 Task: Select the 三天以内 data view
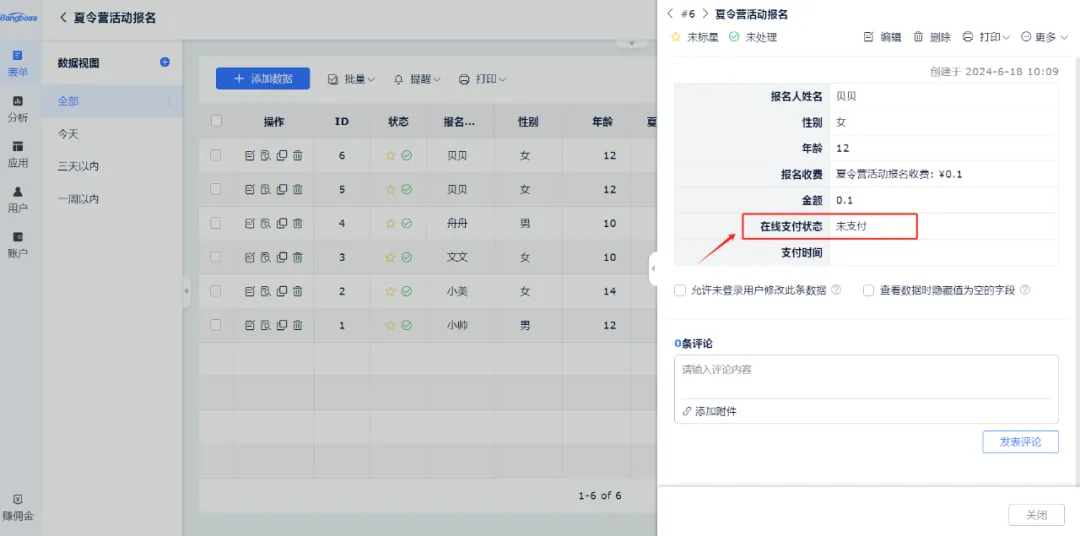[x=78, y=166]
